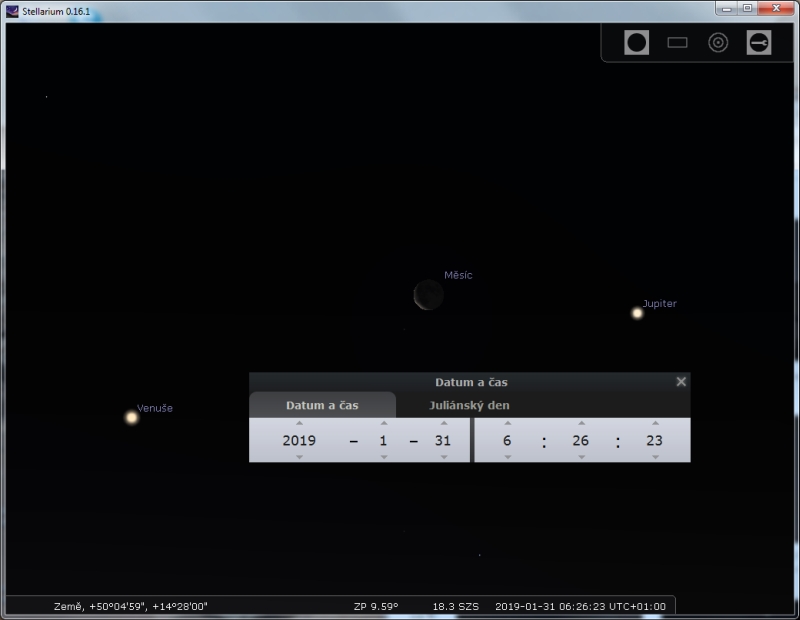This screenshot has width=800, height=620.
Task: Increase the minutes with up arrow
Action: point(581,423)
